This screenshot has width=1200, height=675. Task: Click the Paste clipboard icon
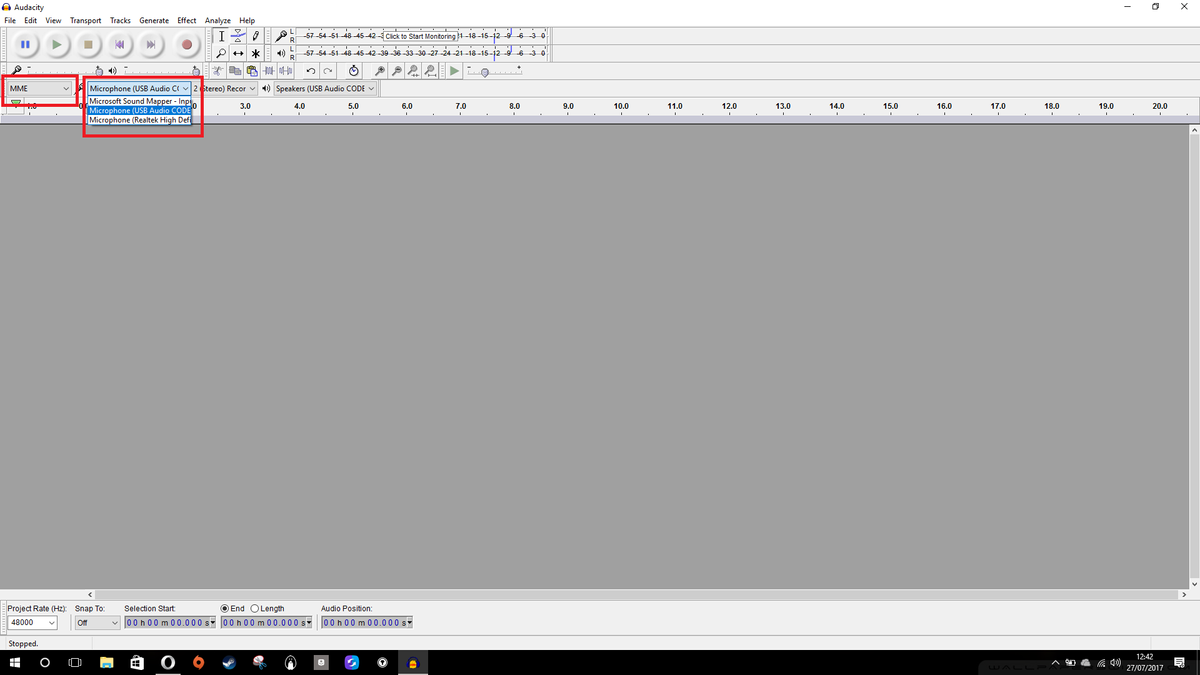tap(252, 71)
